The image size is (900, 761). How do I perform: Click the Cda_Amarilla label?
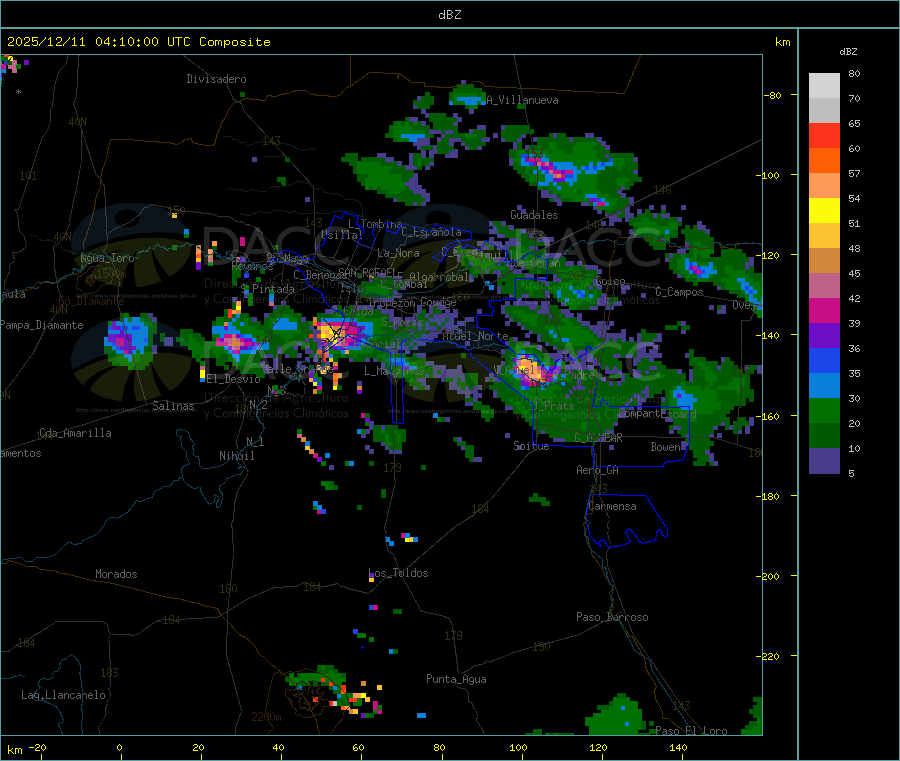[75, 433]
